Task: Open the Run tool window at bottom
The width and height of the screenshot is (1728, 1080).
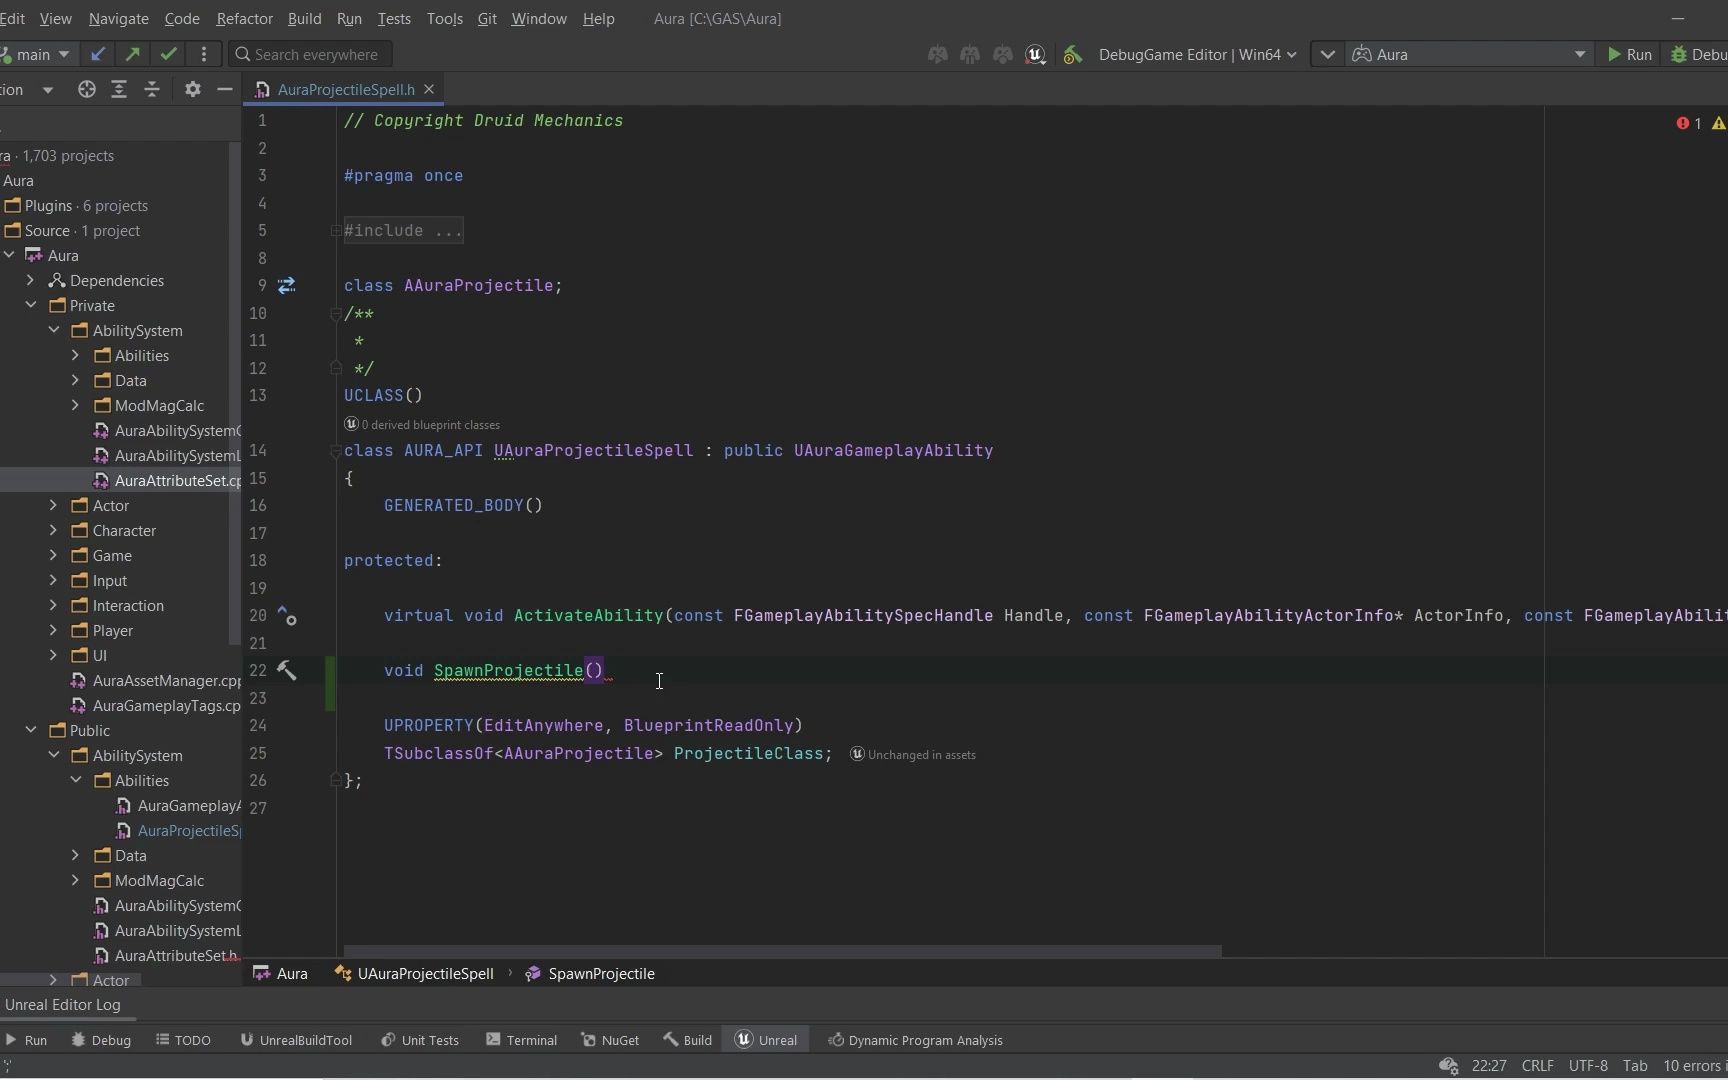Action: [27, 1040]
